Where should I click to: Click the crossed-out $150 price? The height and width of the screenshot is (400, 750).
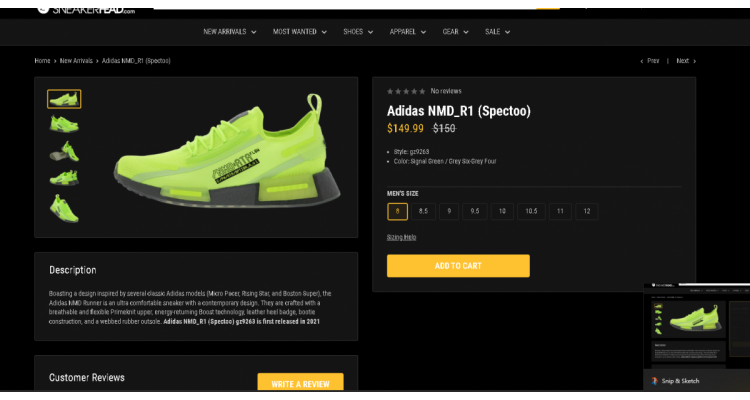[444, 128]
